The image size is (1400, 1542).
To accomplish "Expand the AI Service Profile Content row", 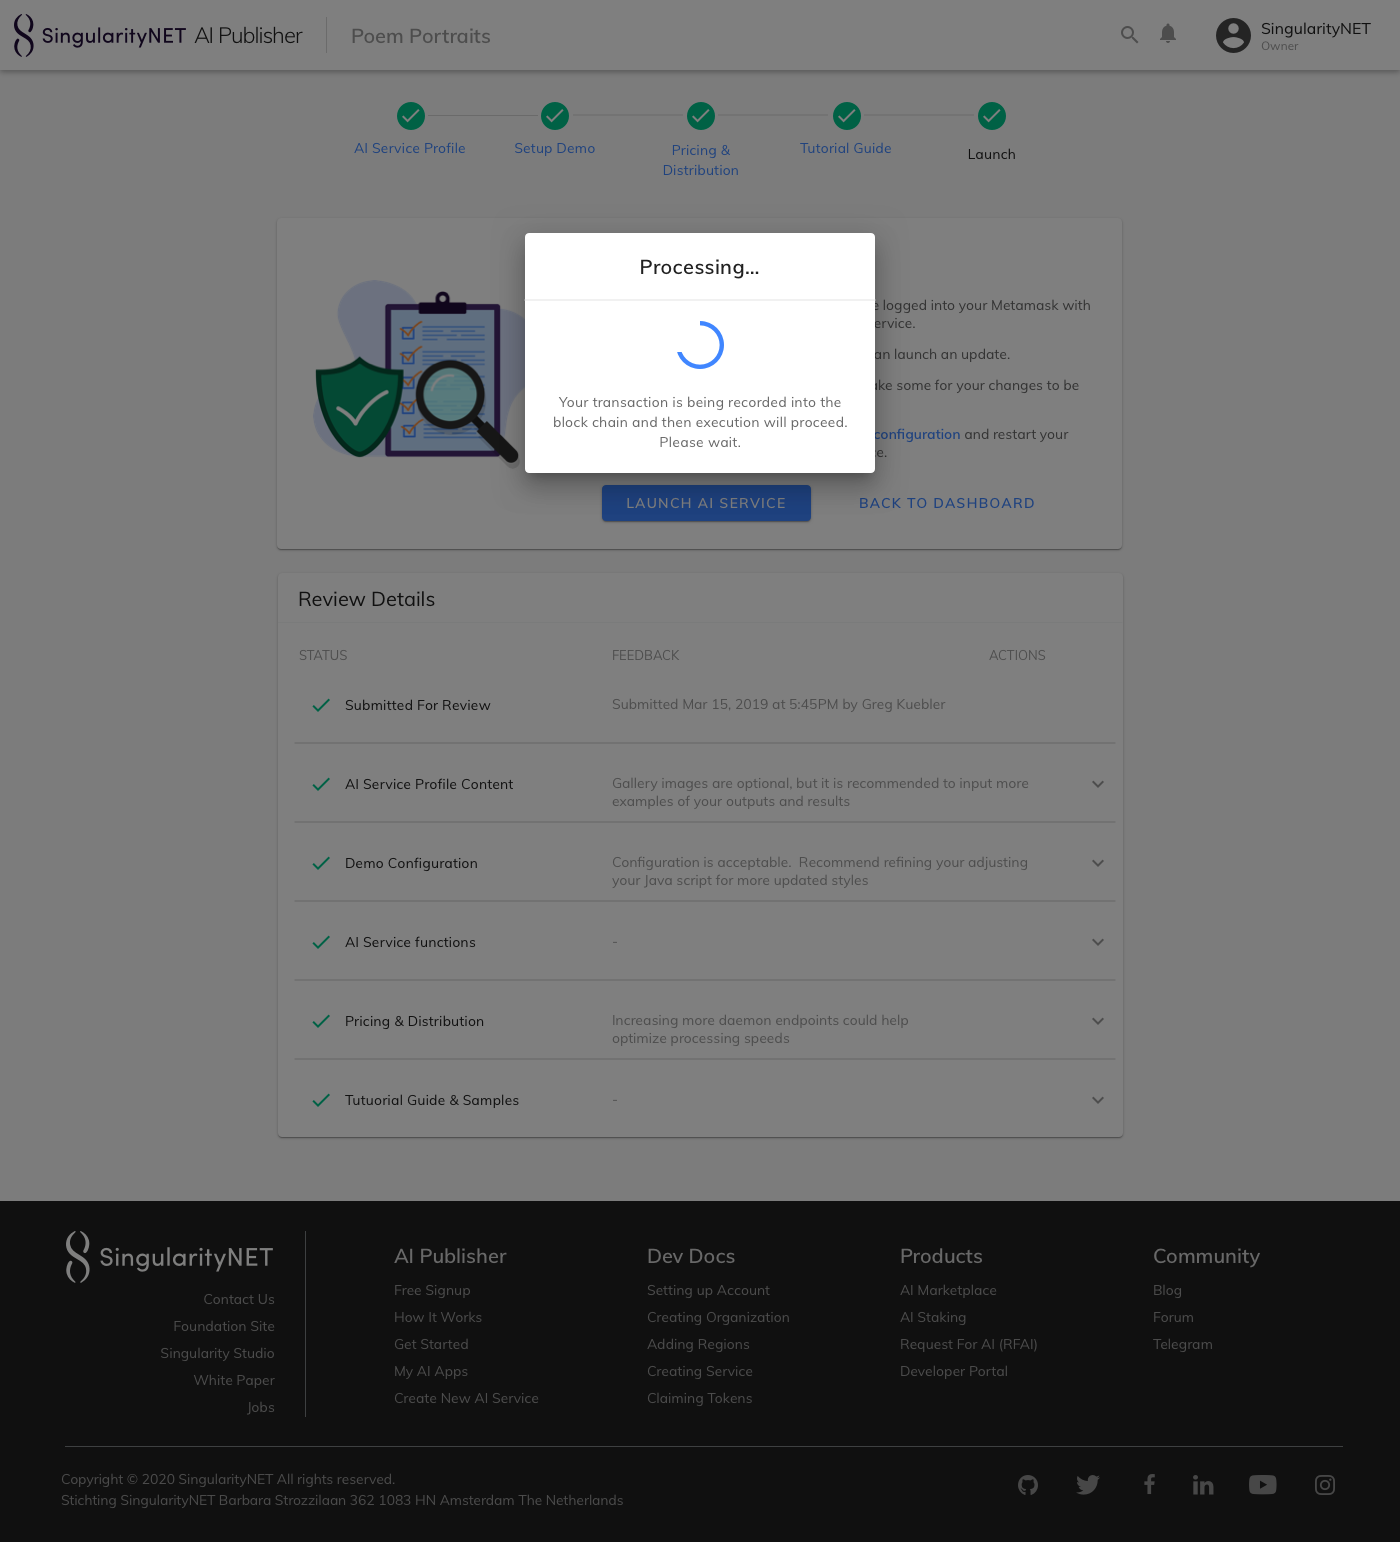I will tap(1098, 784).
